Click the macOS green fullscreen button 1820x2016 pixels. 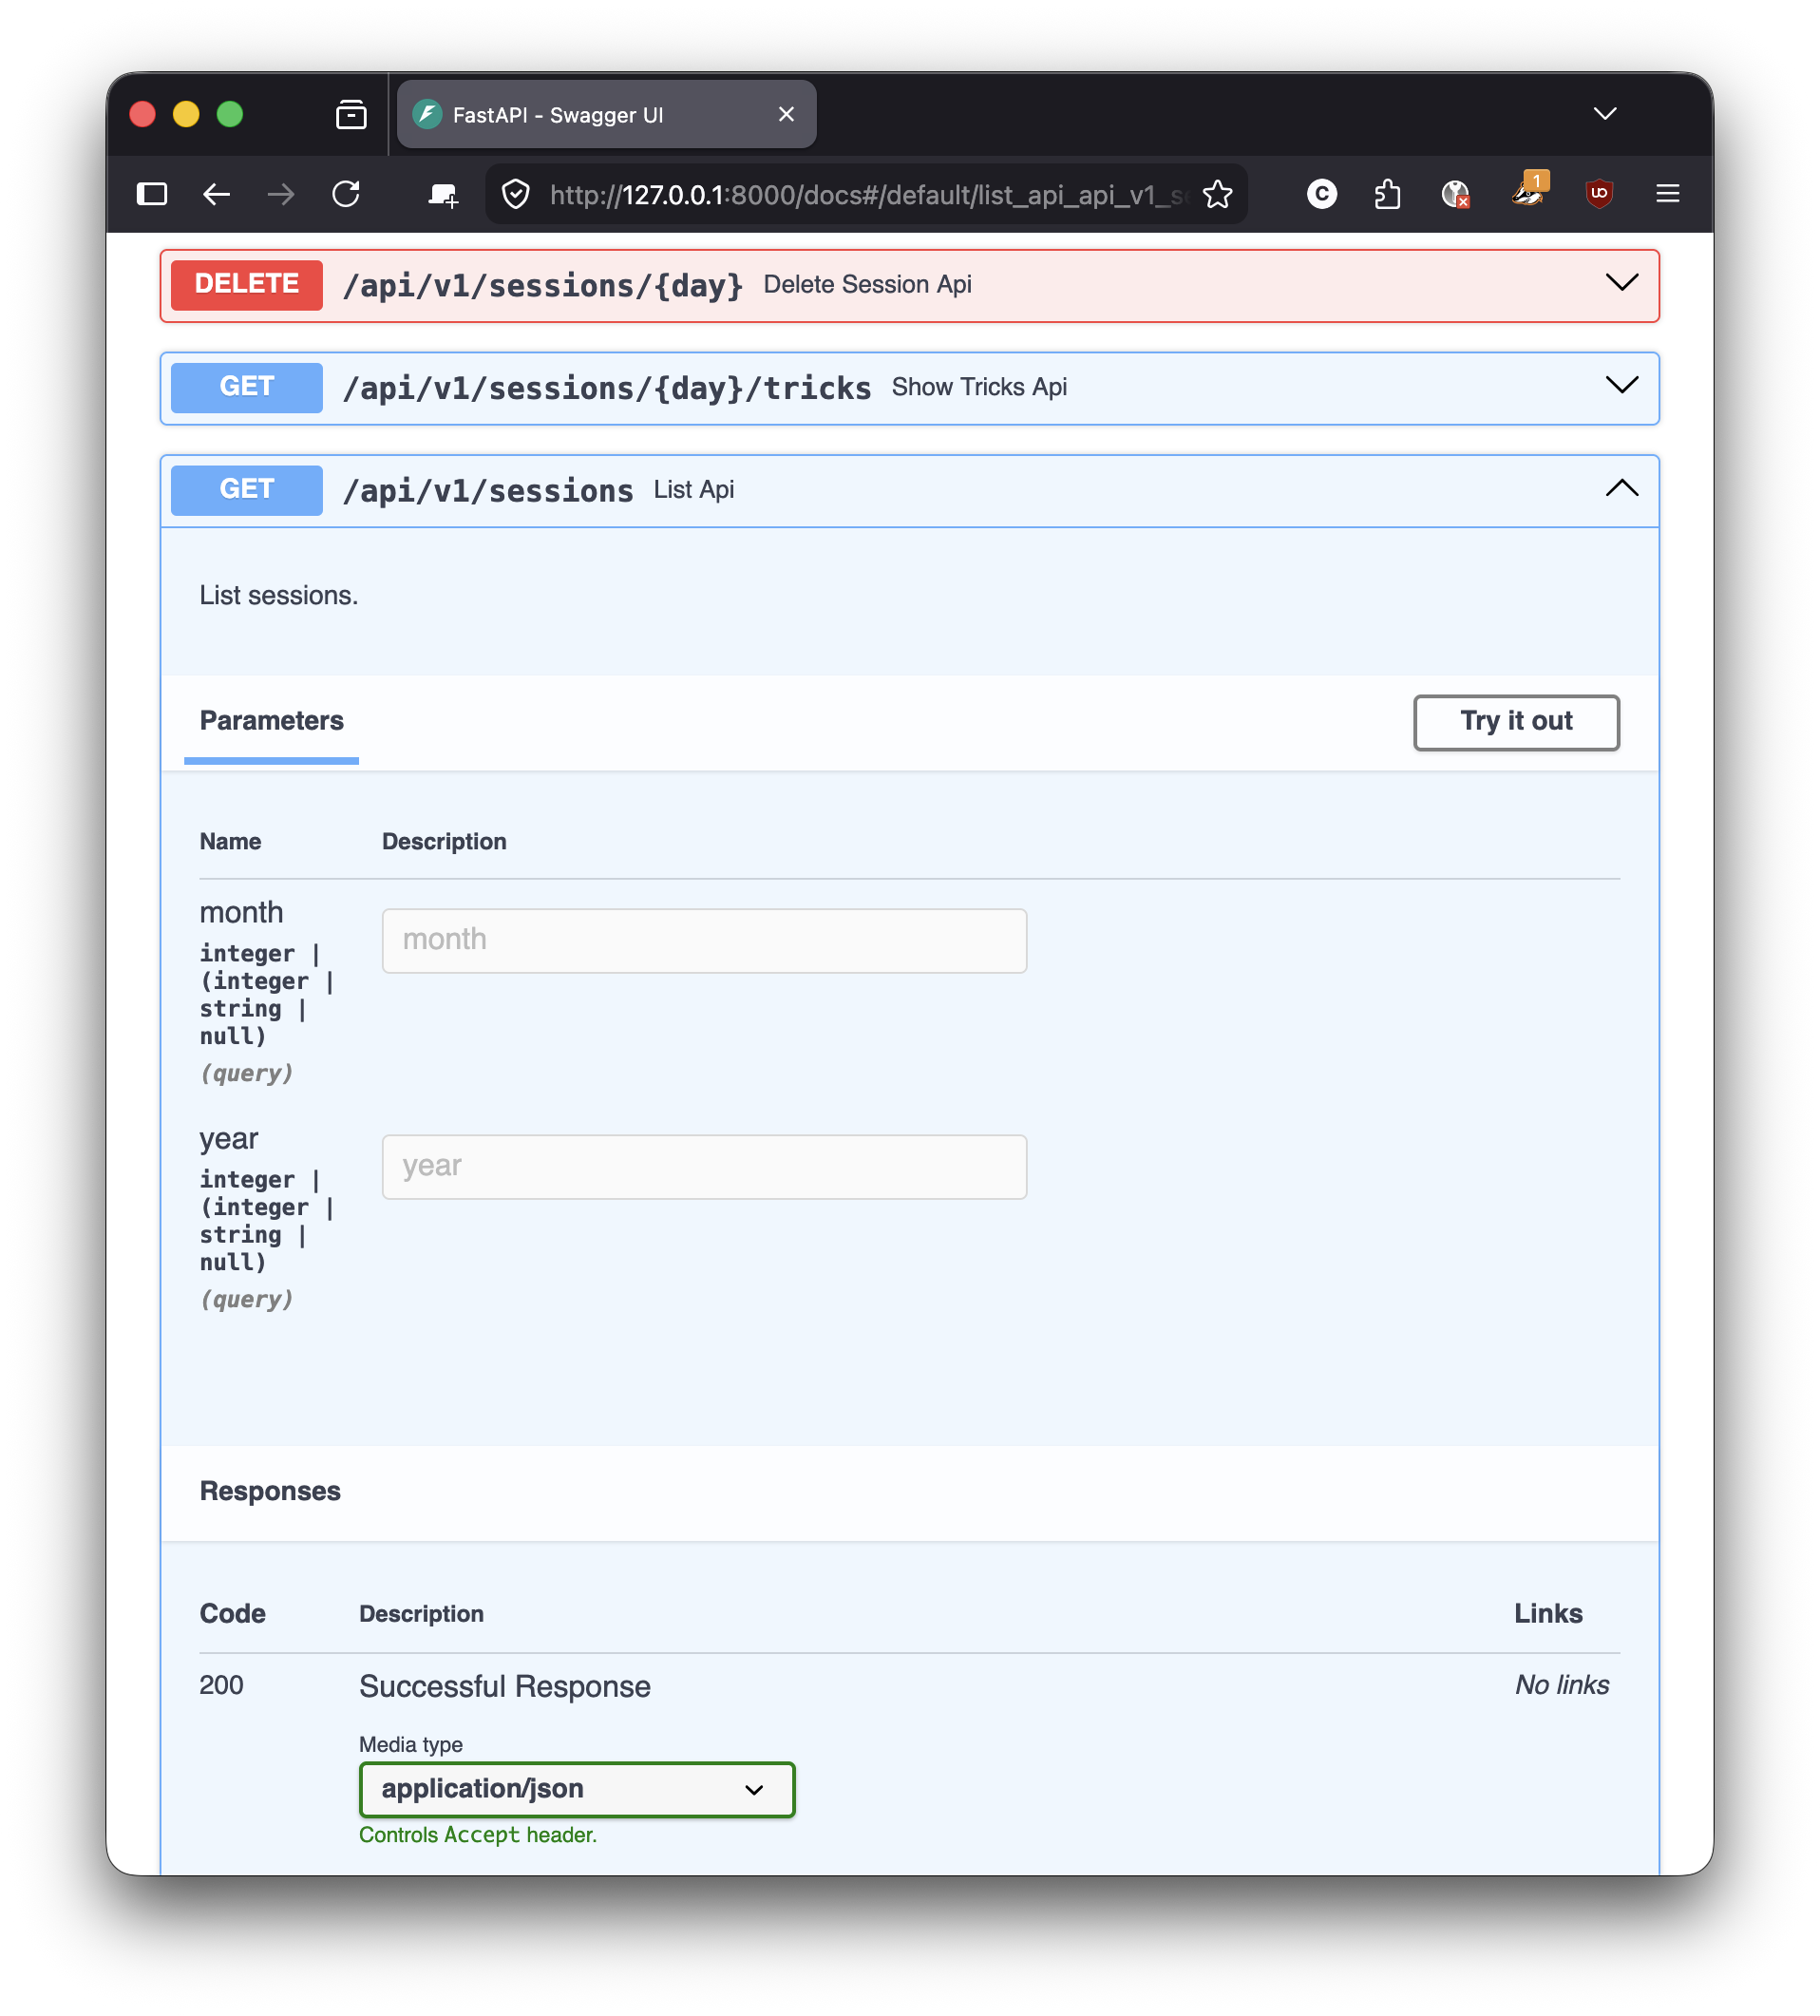[x=230, y=114]
